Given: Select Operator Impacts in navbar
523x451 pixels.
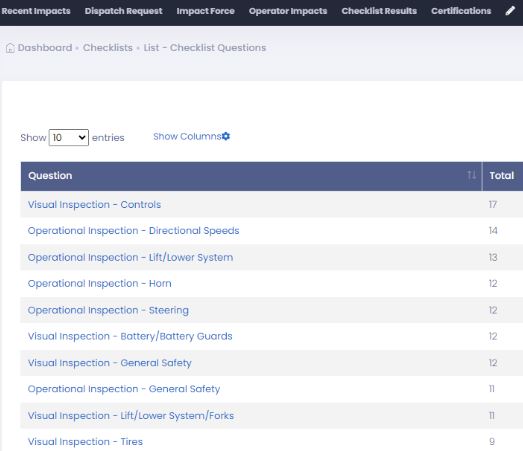Looking at the screenshot, I should (x=288, y=11).
